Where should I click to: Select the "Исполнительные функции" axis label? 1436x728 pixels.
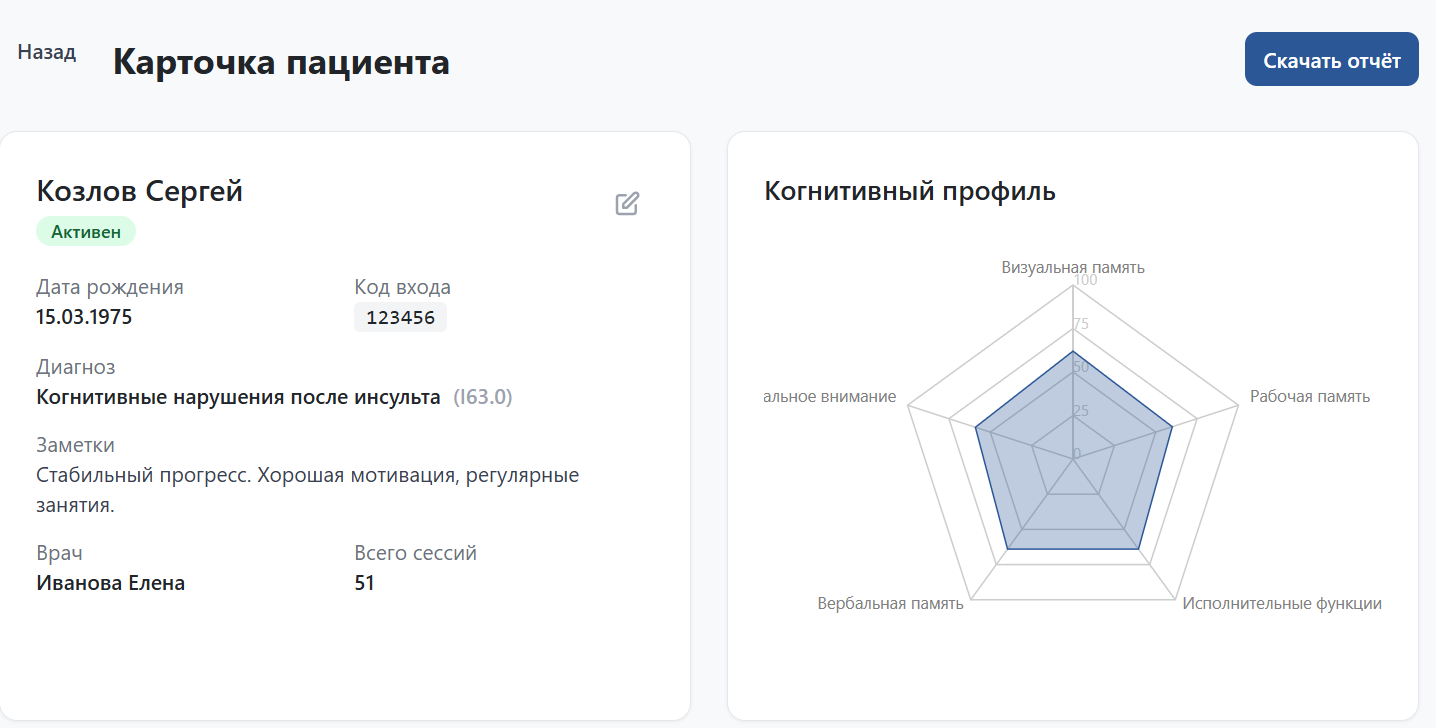[1281, 603]
